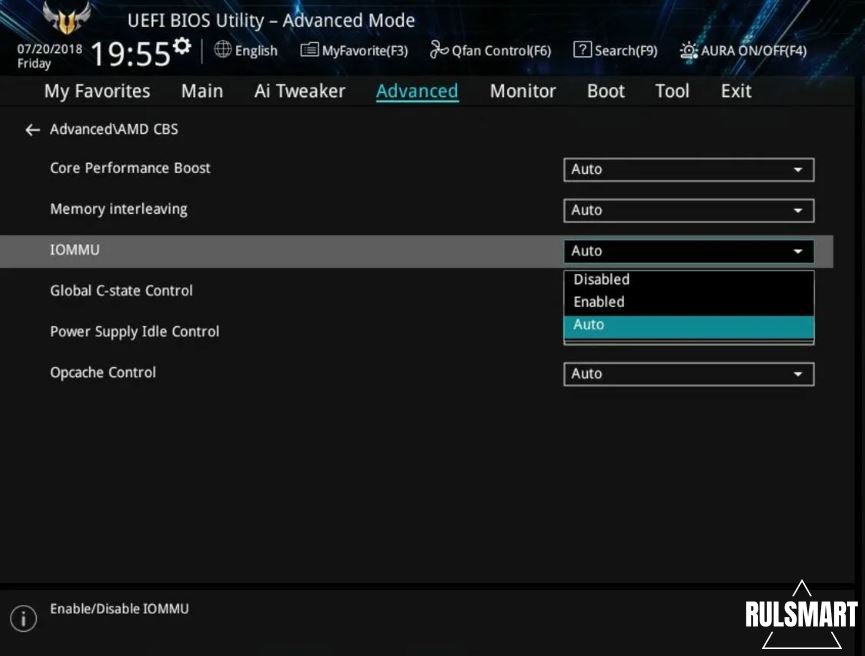The image size is (865, 656).
Task: Switch to the Ai Tweaker tab
Action: click(299, 91)
